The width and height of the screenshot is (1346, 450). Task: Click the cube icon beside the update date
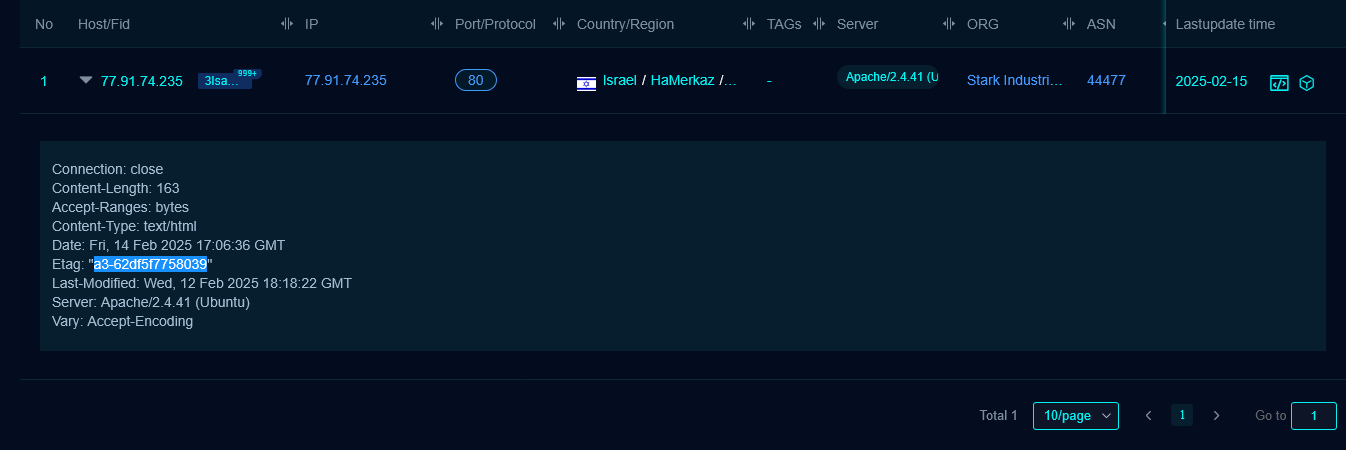[x=1306, y=83]
